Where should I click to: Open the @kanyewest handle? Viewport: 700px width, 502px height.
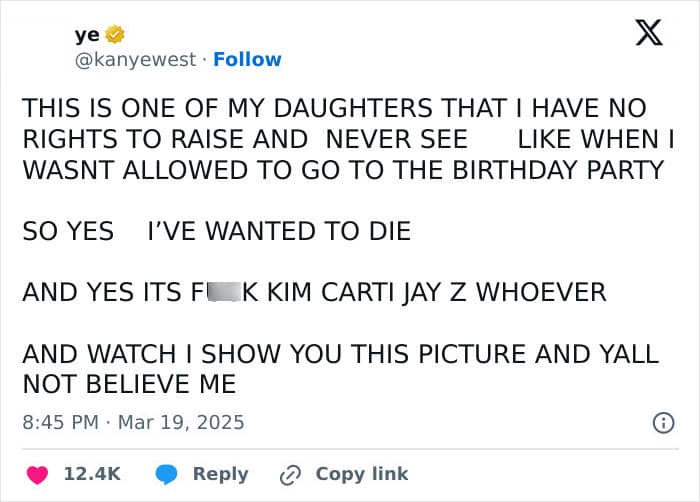click(x=134, y=60)
